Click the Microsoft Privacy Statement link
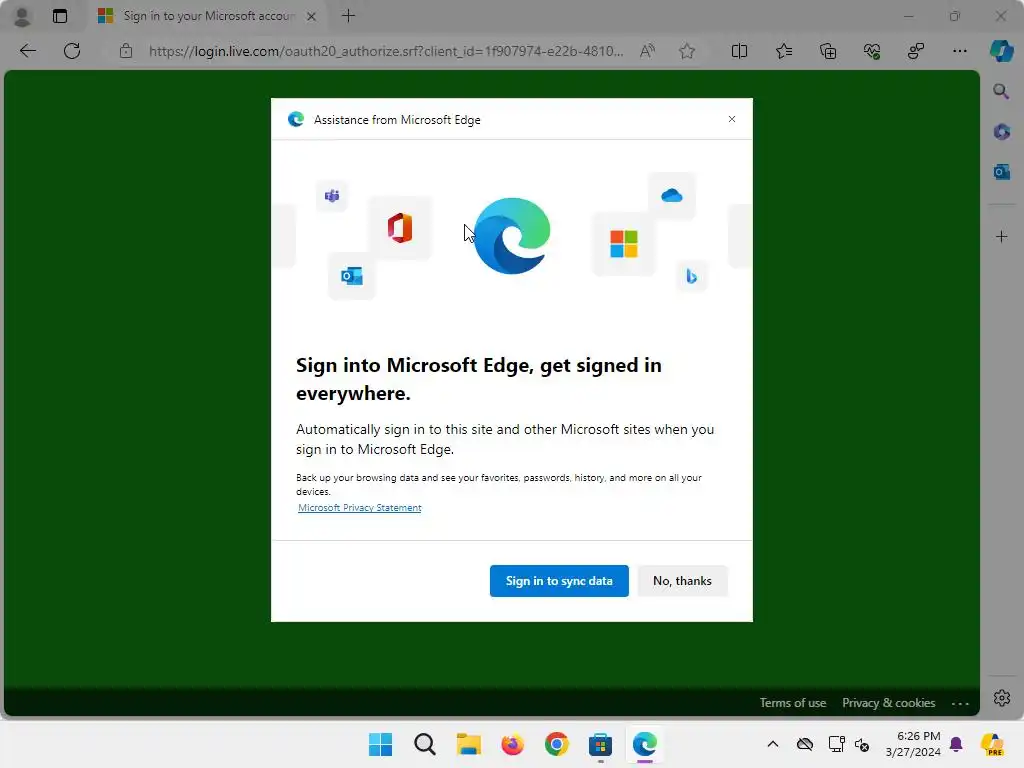 pyautogui.click(x=359, y=507)
